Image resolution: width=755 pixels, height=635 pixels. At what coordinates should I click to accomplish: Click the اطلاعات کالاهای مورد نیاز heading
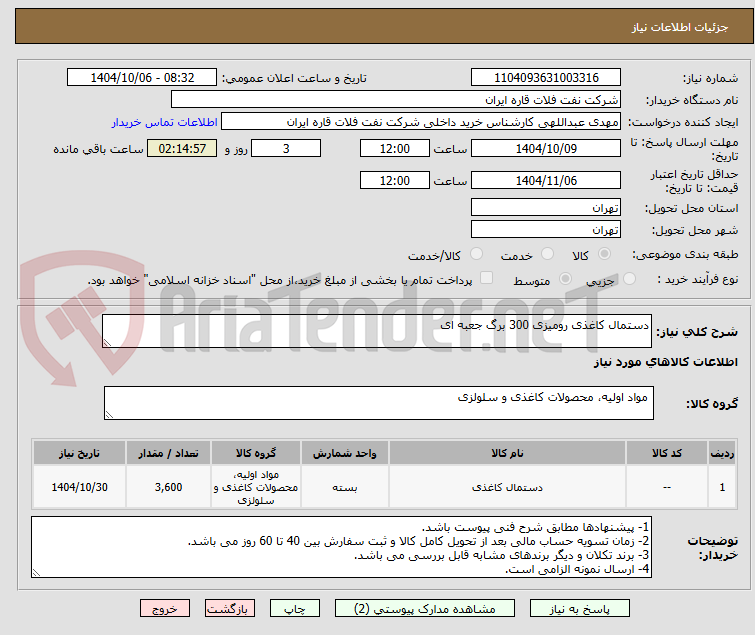[666, 362]
